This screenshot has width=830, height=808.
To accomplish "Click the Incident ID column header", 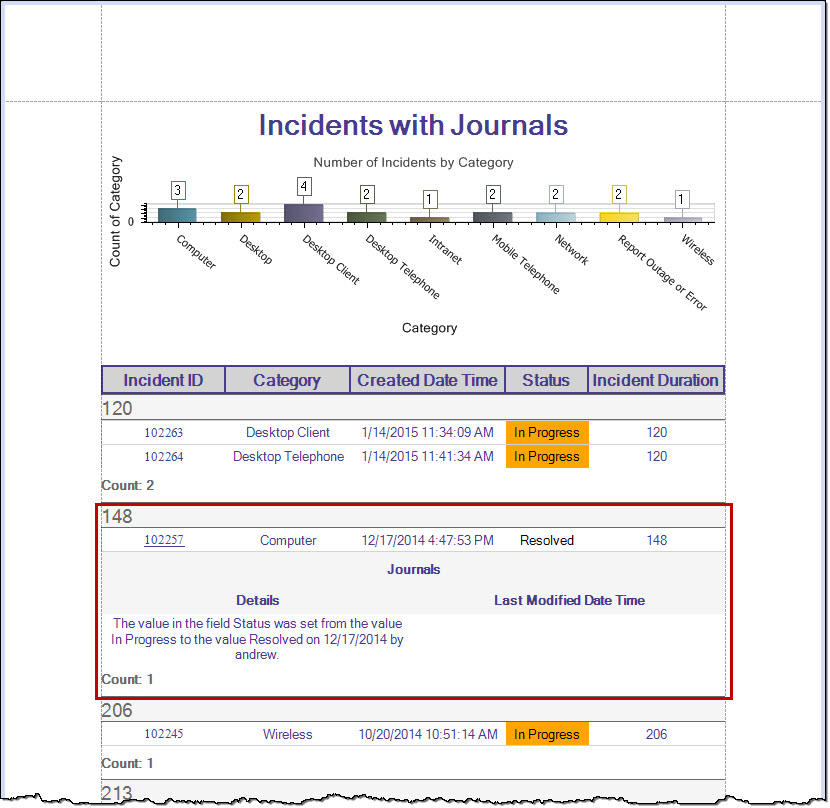I will pyautogui.click(x=163, y=380).
